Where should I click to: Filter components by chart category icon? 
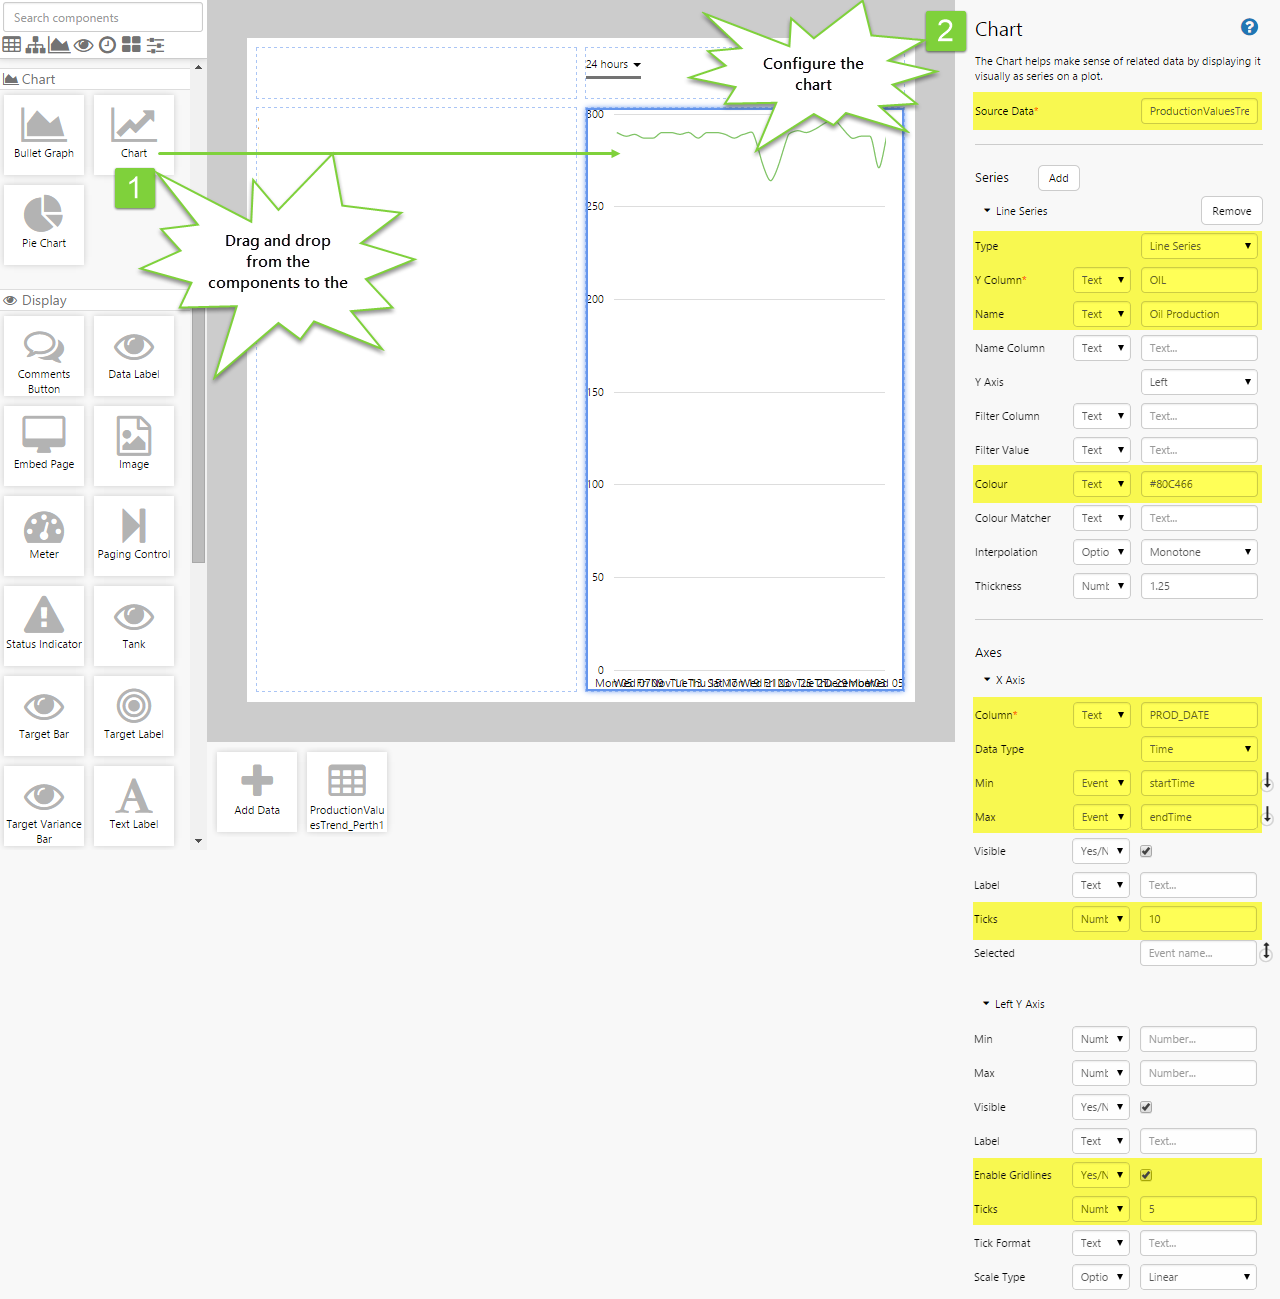click(x=59, y=44)
